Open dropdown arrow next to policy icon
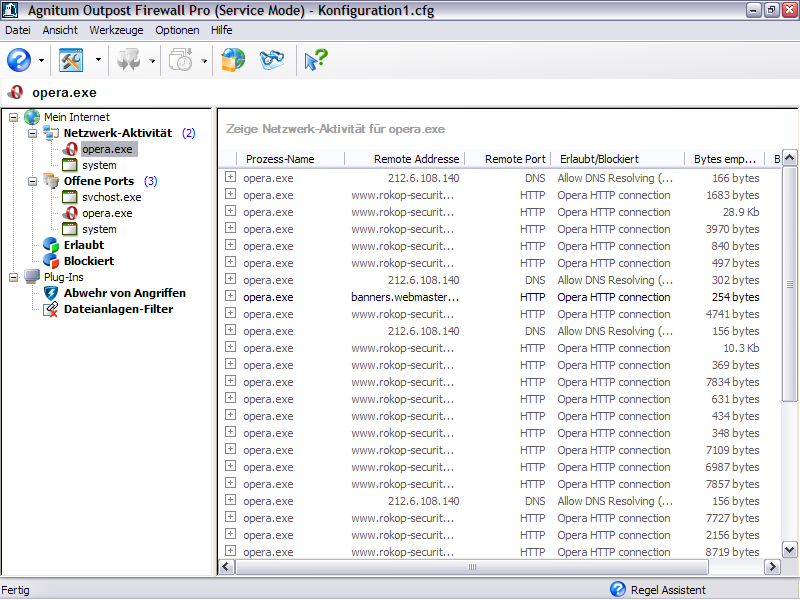Viewport: 800px width, 600px height. click(152, 61)
